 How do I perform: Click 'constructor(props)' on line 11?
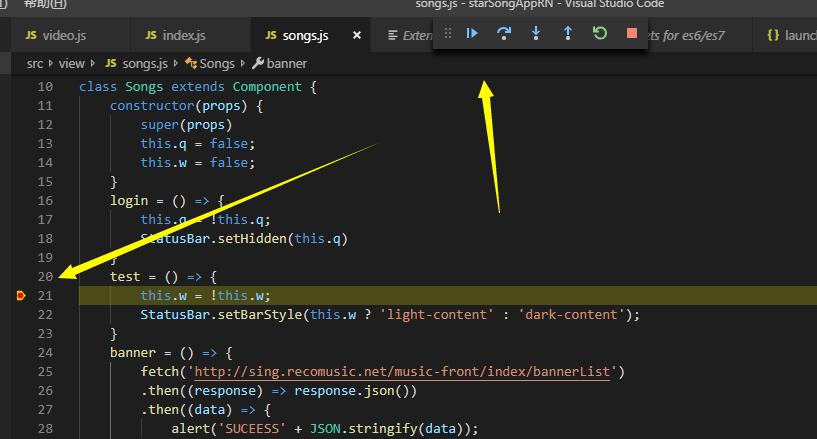[x=178, y=106]
